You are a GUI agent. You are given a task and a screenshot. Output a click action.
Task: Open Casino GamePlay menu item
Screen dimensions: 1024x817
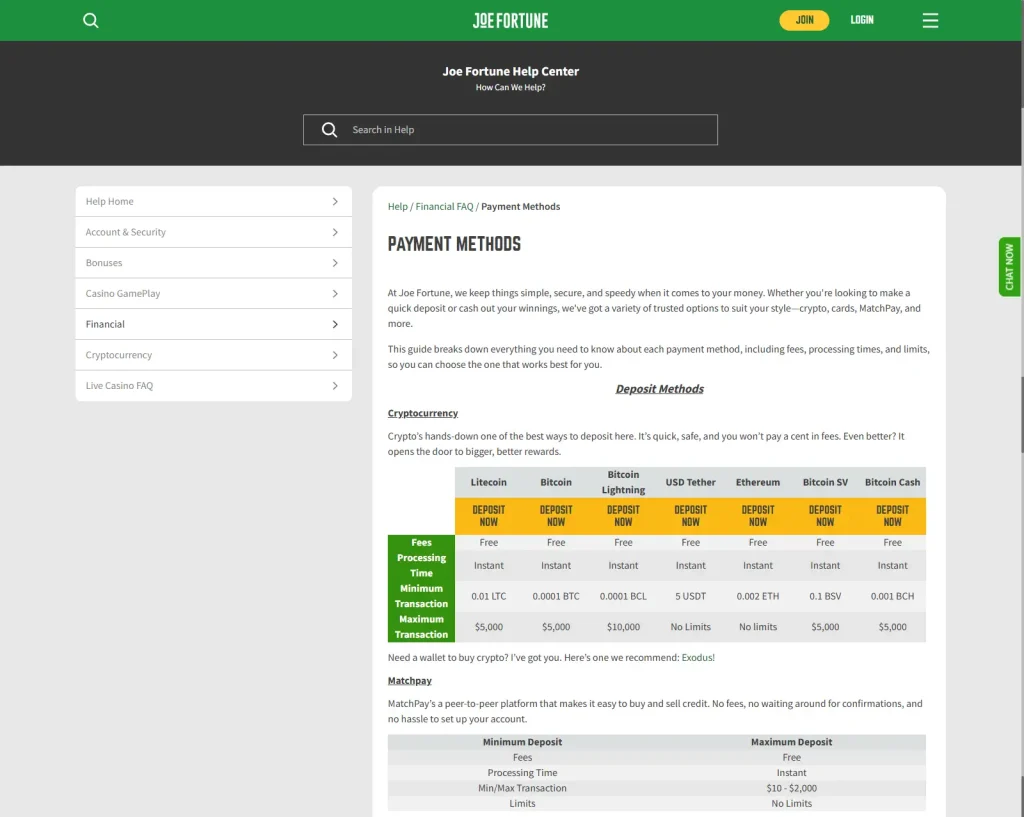[x=214, y=293]
